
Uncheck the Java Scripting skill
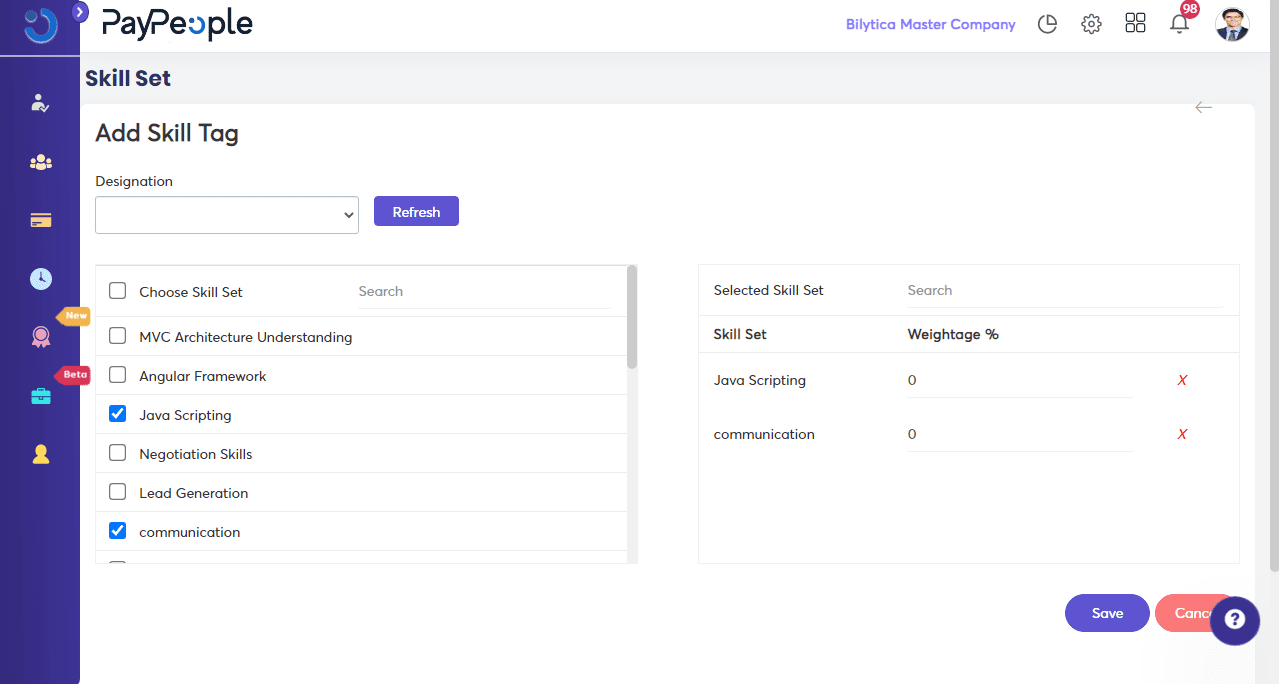117,413
